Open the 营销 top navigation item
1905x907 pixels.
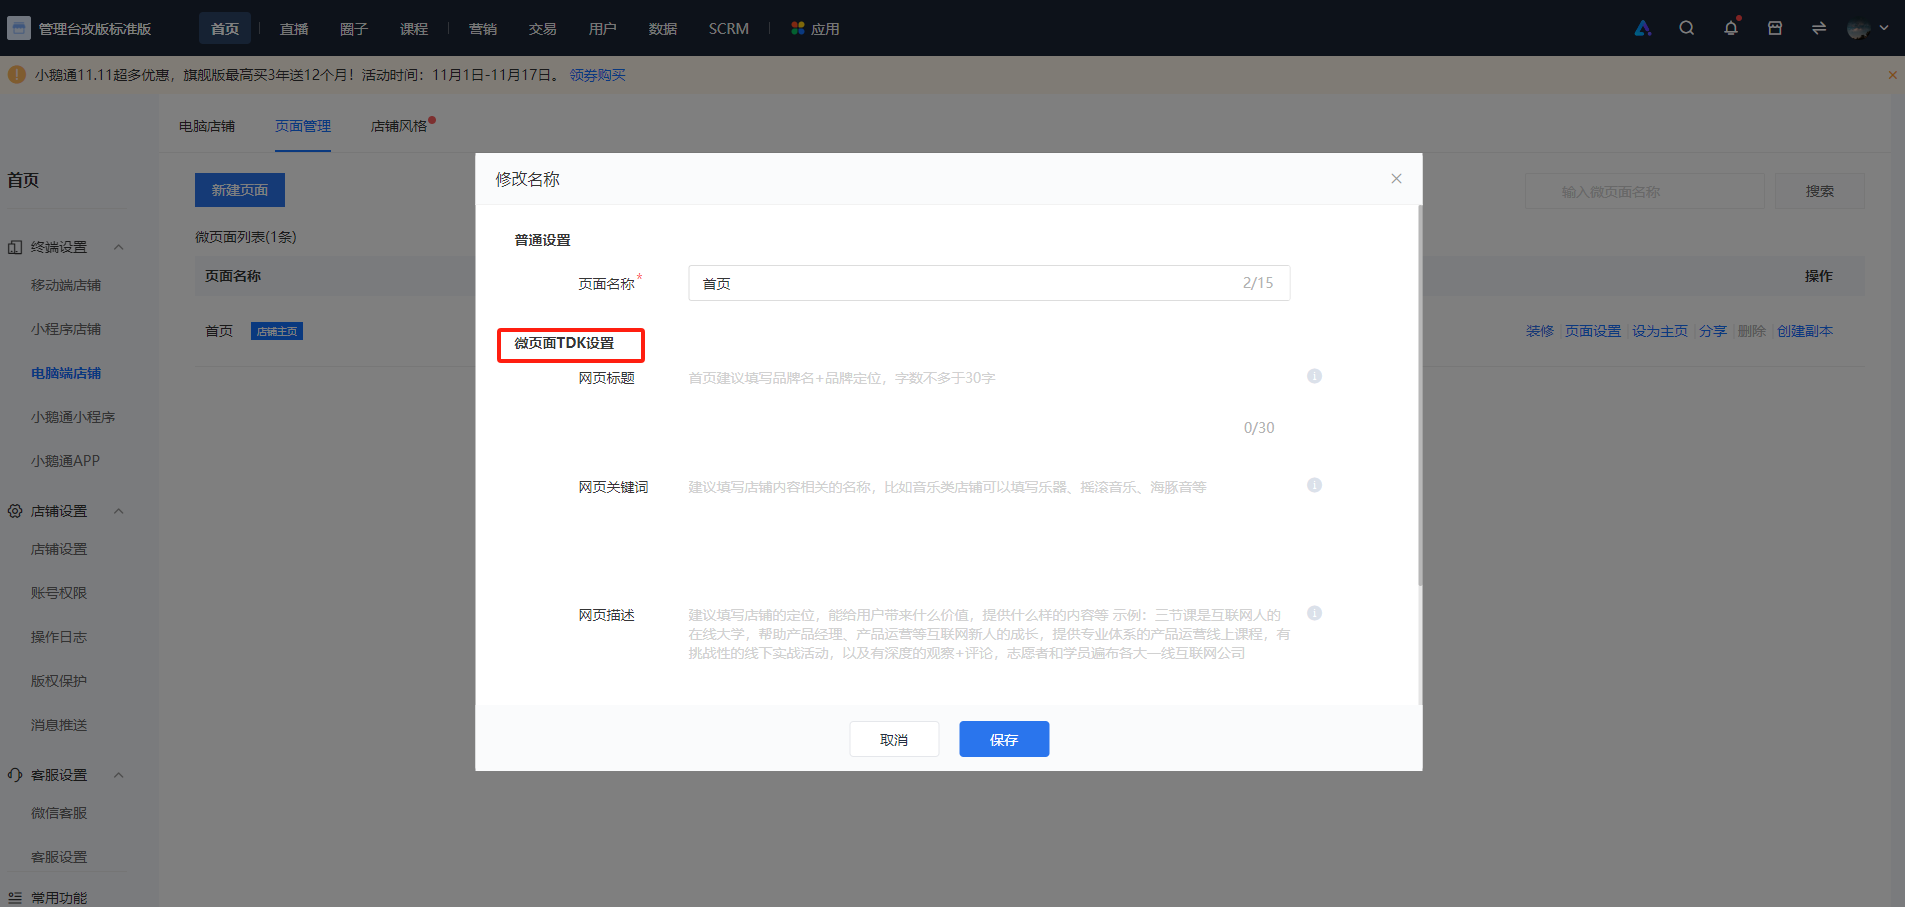[x=483, y=29]
